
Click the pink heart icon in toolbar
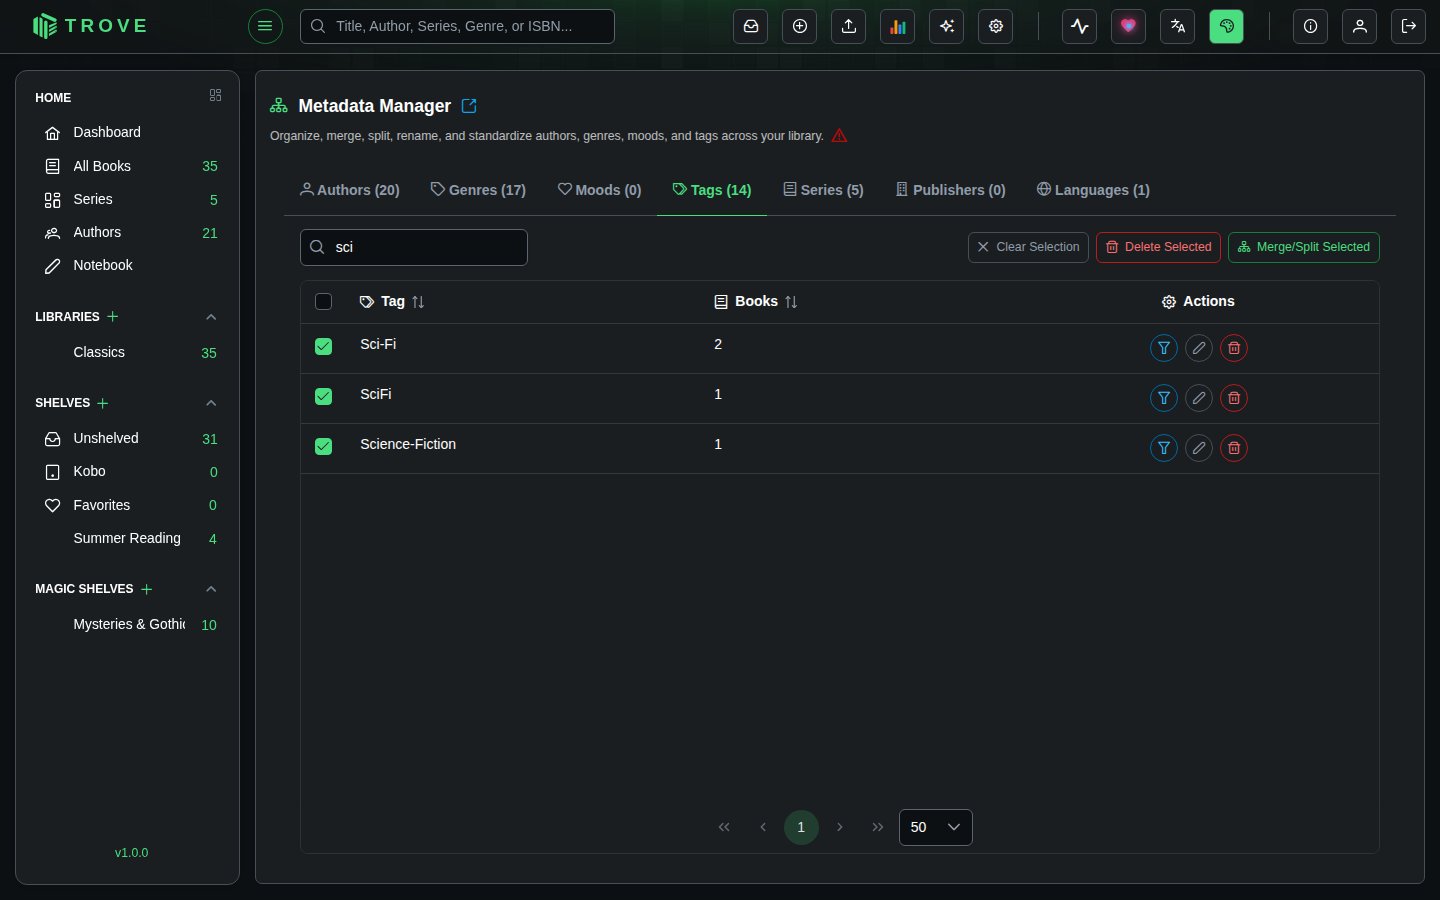(x=1129, y=26)
